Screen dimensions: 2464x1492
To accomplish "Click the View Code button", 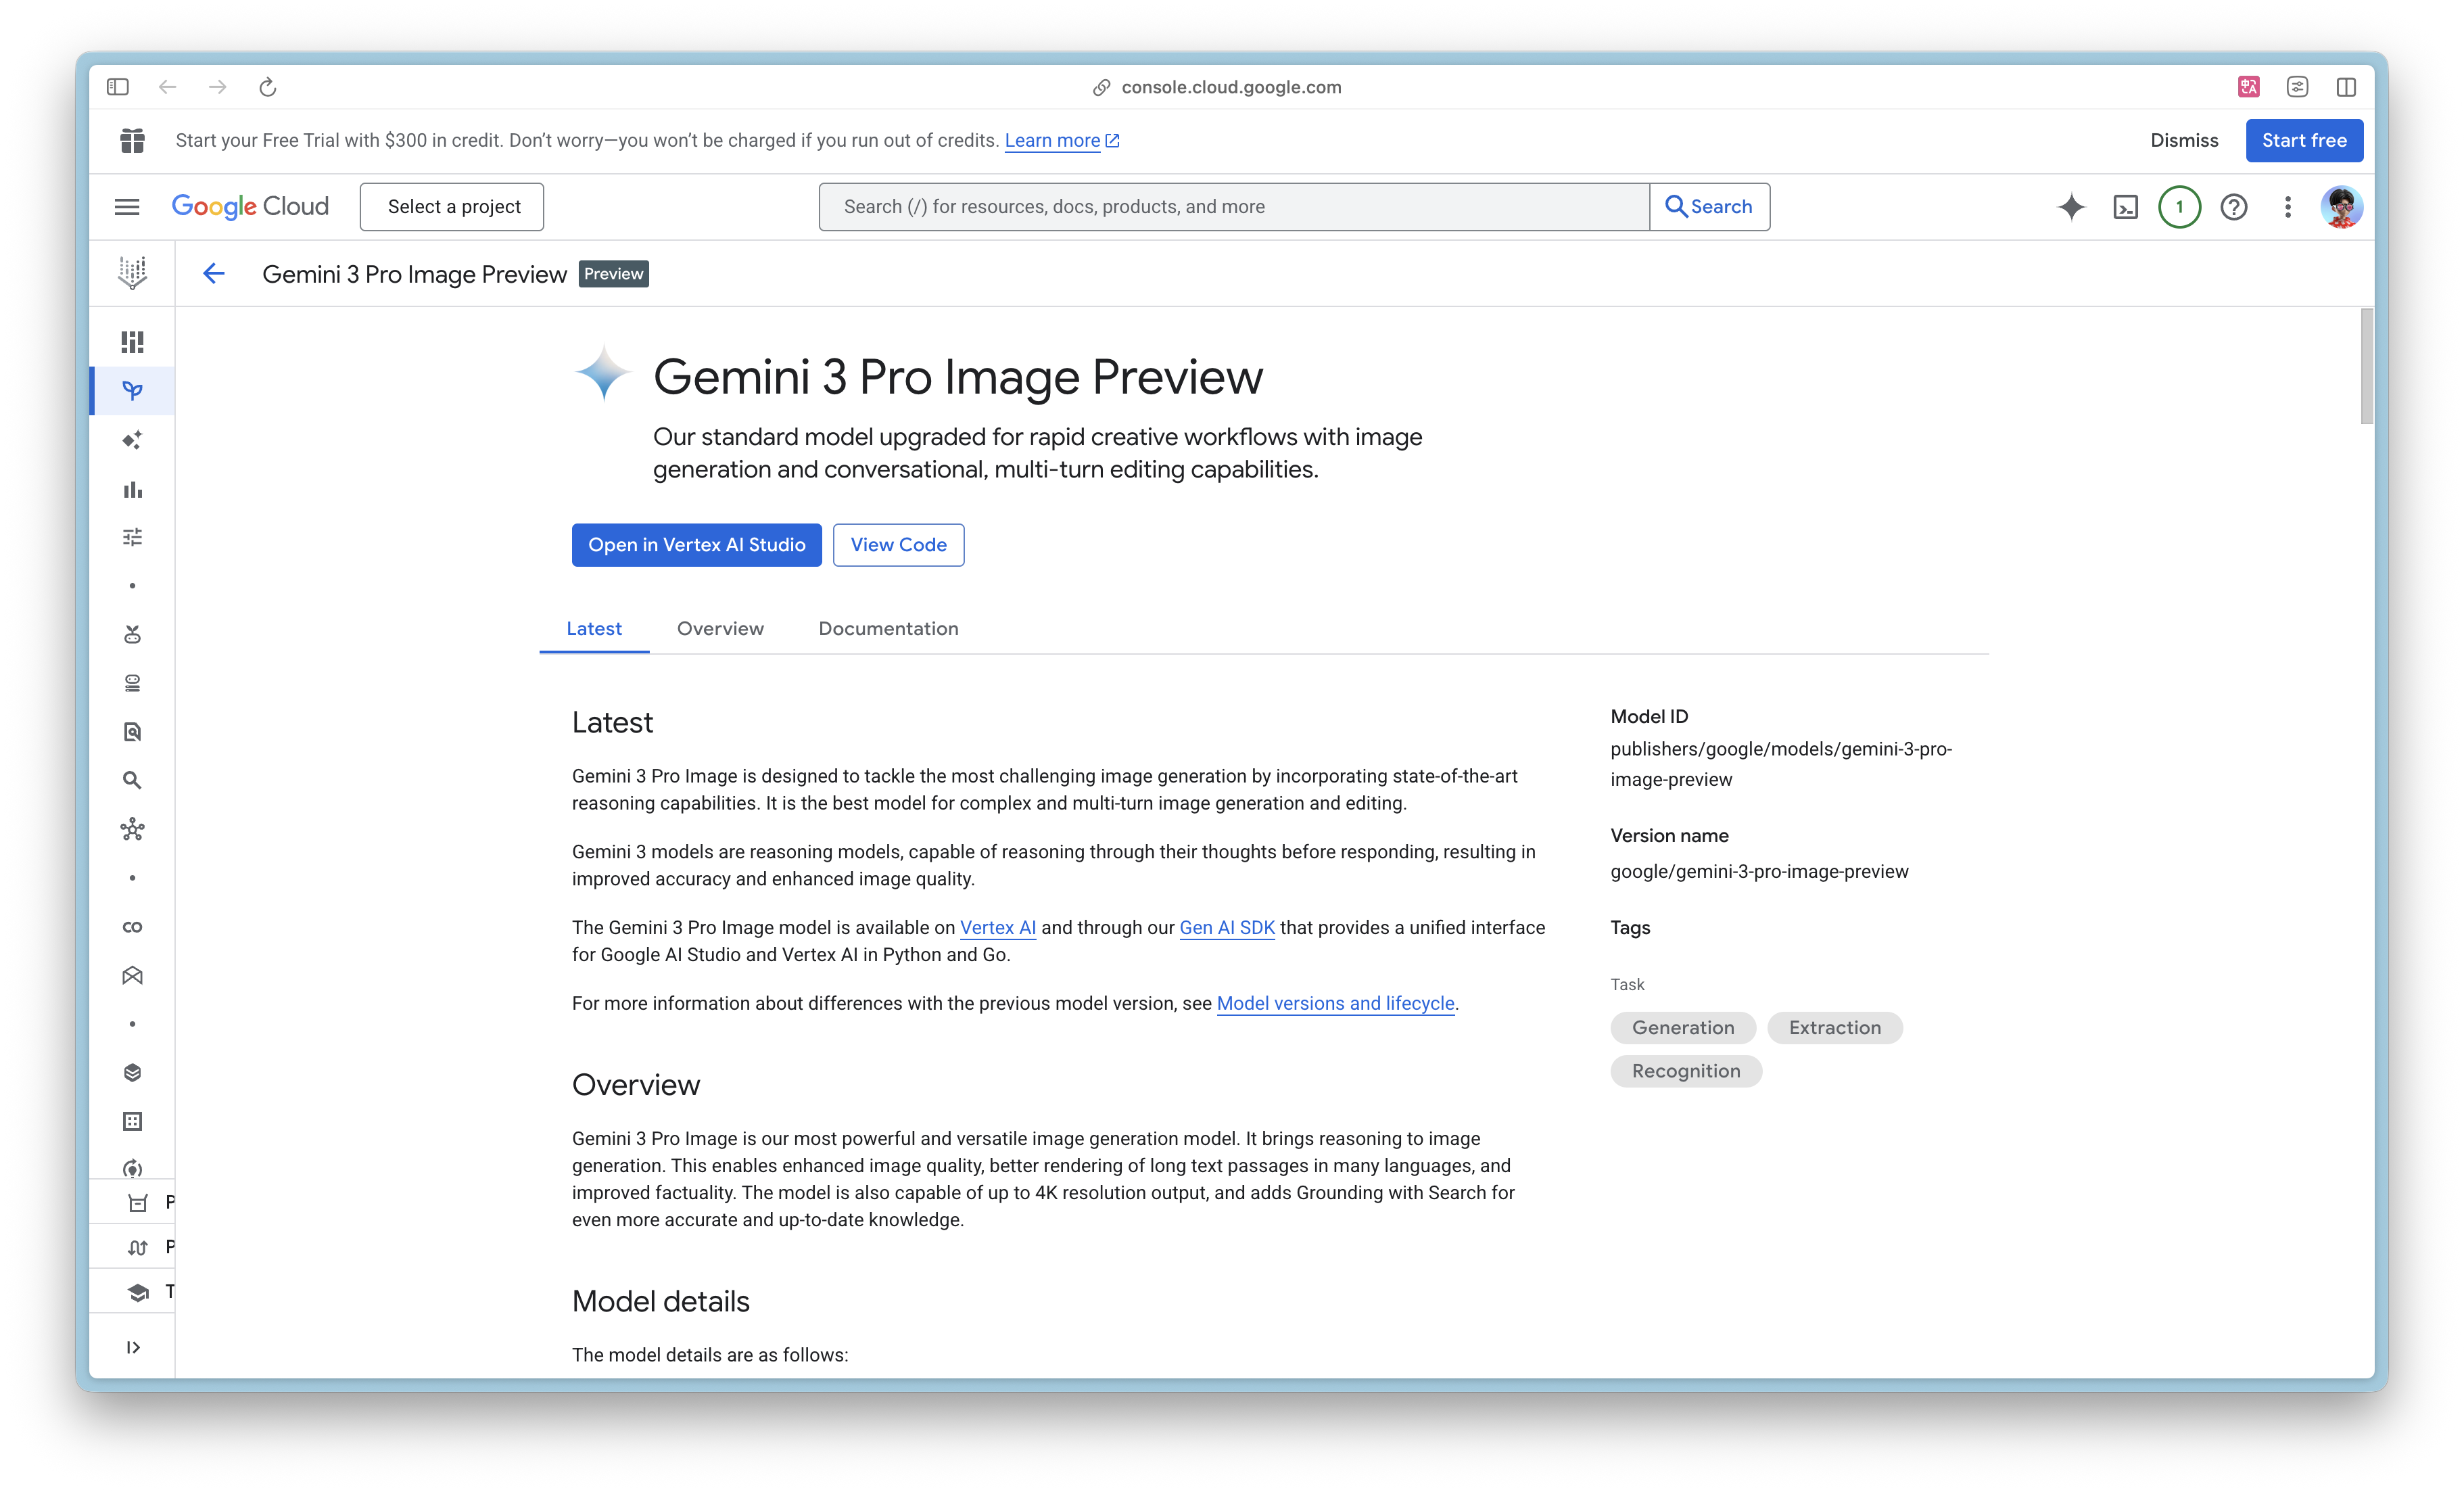I will pos(898,545).
